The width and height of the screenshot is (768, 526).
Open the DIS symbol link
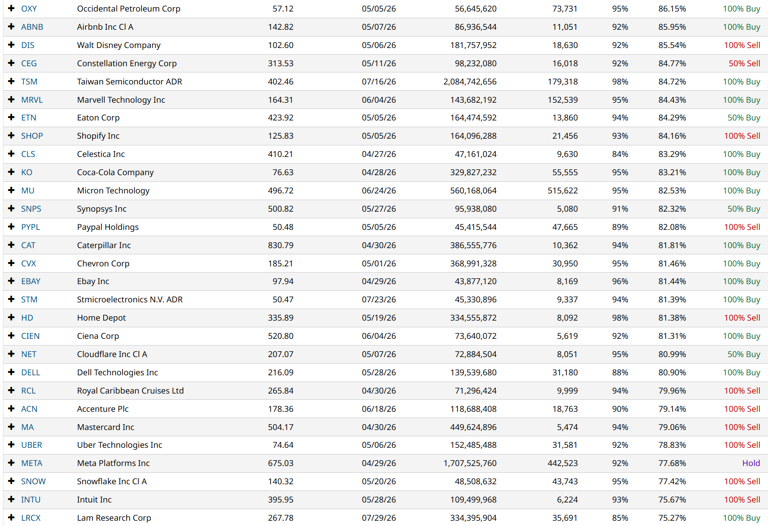28,46
